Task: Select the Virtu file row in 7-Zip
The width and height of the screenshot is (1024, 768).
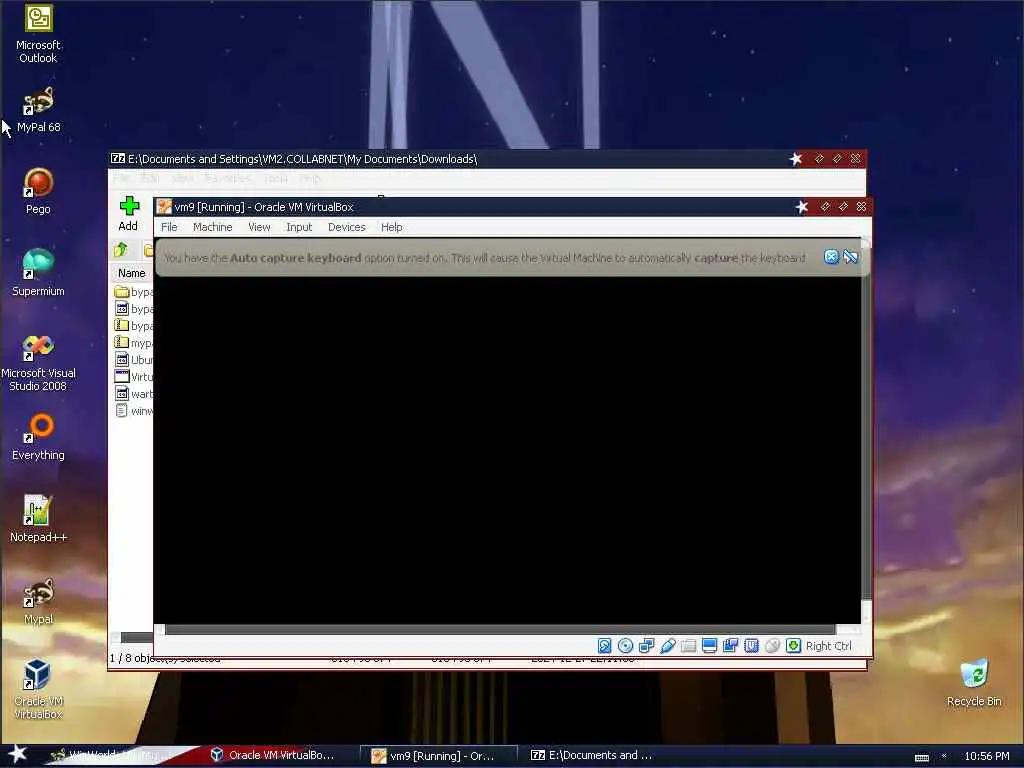Action: (133, 376)
